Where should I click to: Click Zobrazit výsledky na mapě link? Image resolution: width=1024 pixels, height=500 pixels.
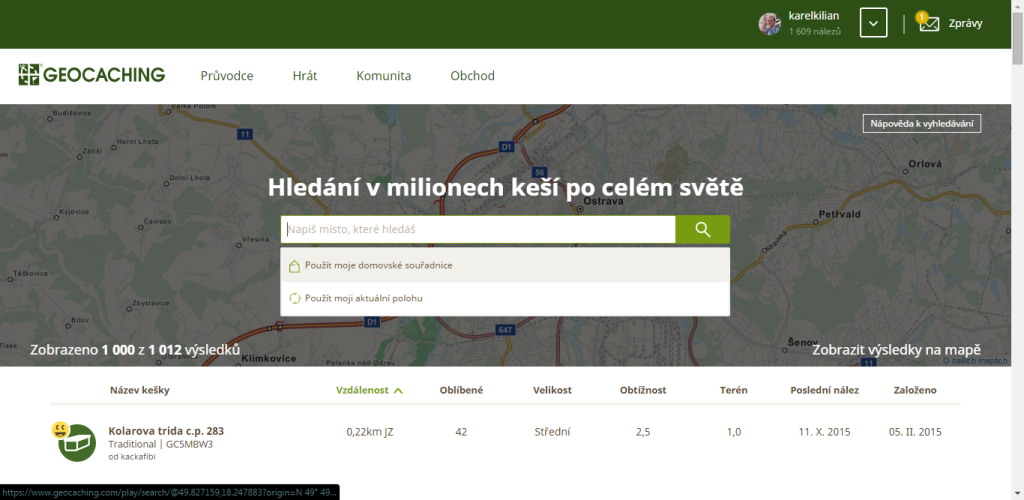(x=896, y=349)
